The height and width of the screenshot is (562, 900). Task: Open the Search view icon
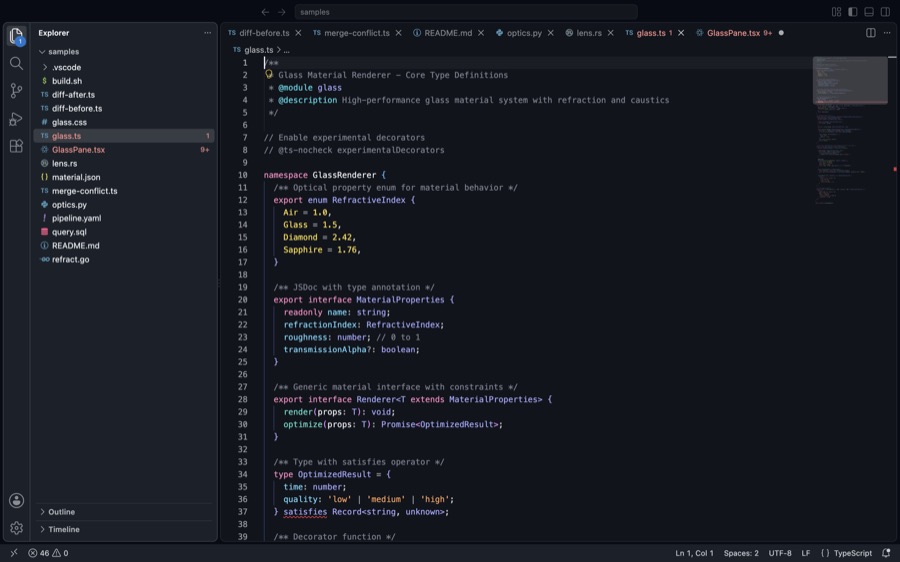16,63
